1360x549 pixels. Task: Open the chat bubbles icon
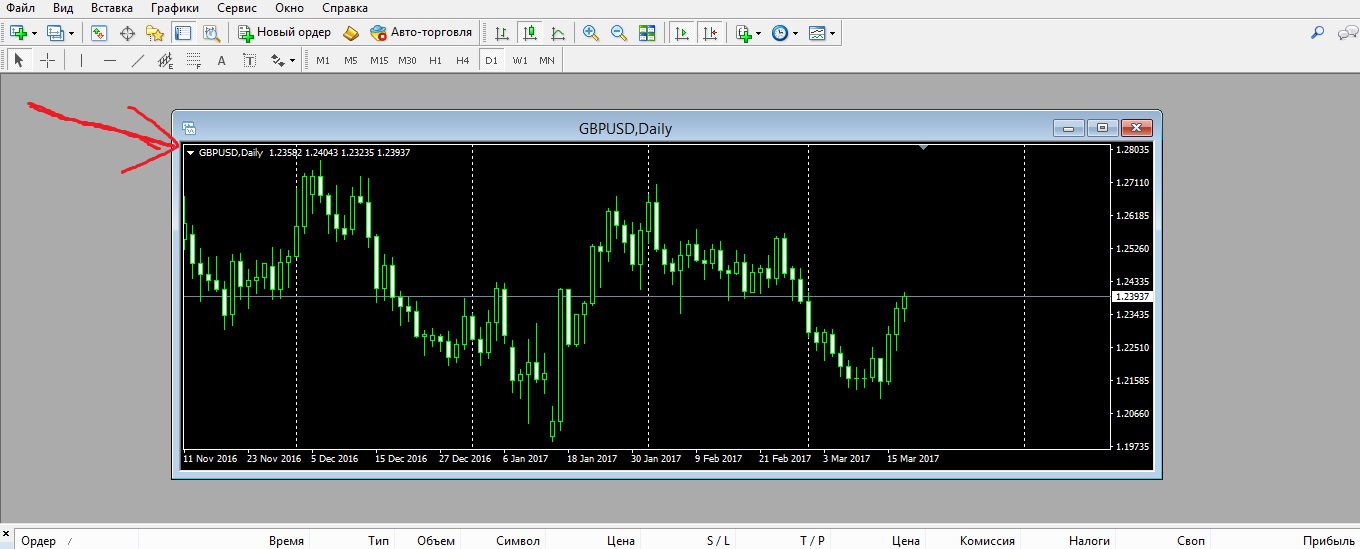click(1346, 32)
